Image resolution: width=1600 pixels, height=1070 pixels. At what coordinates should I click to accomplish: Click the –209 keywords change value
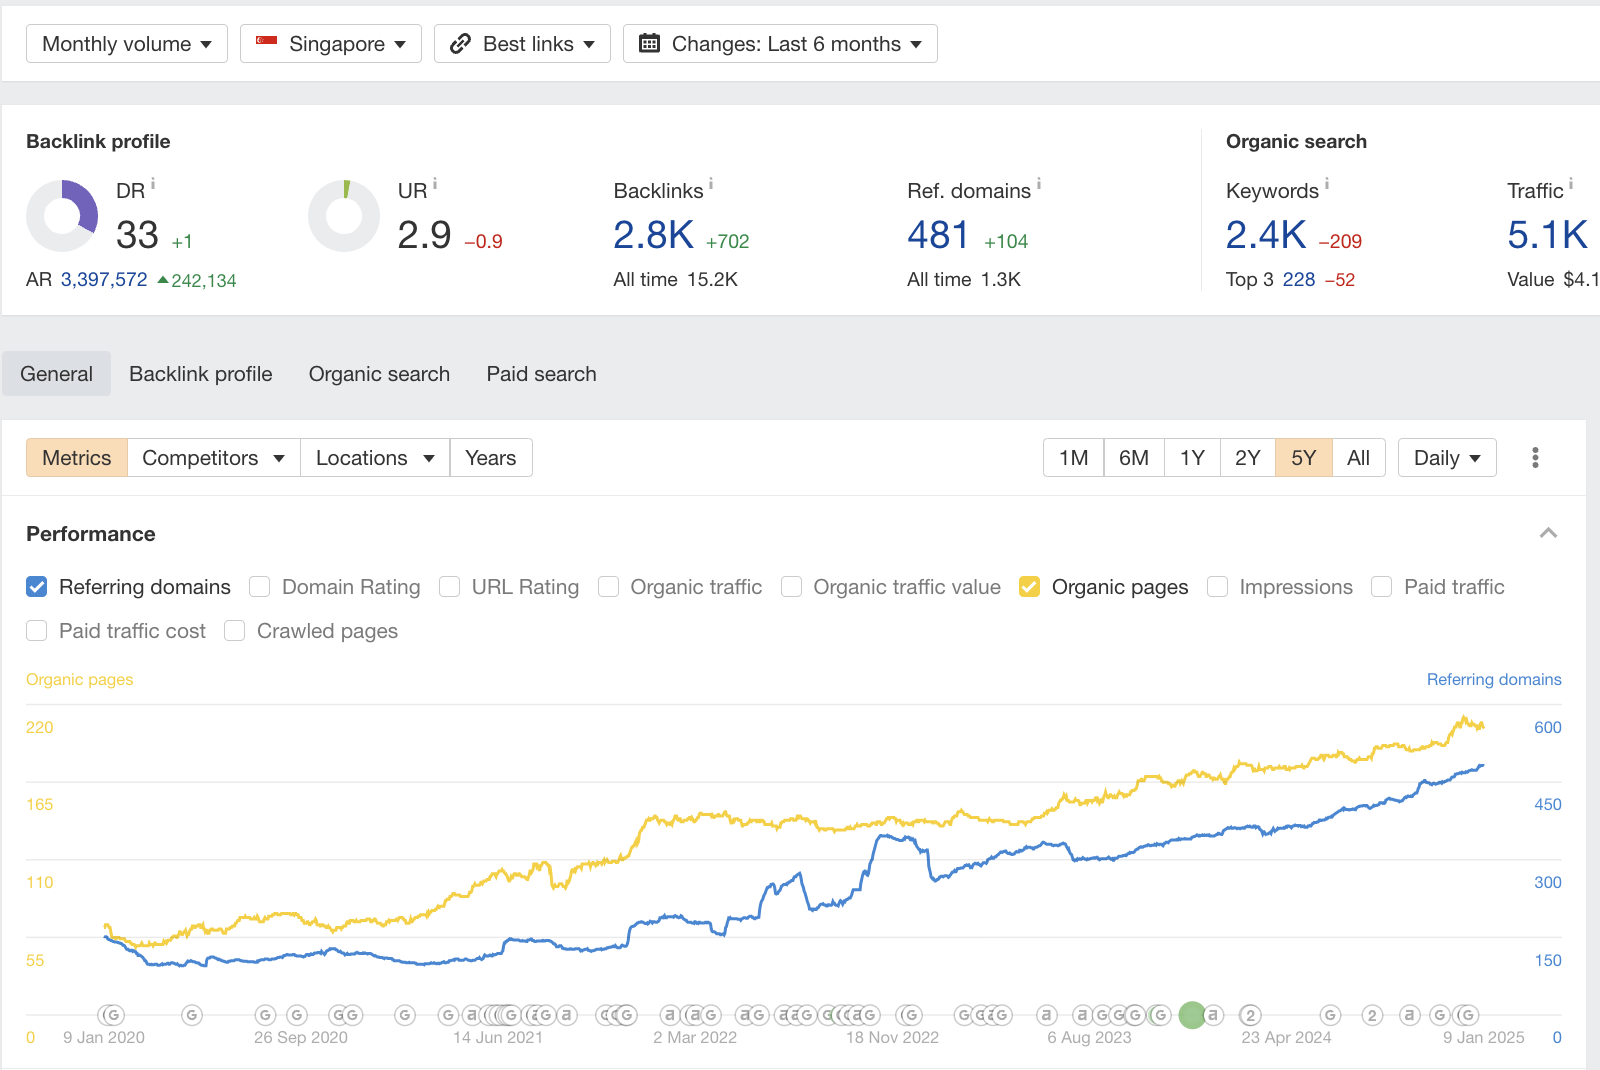coord(1340,242)
